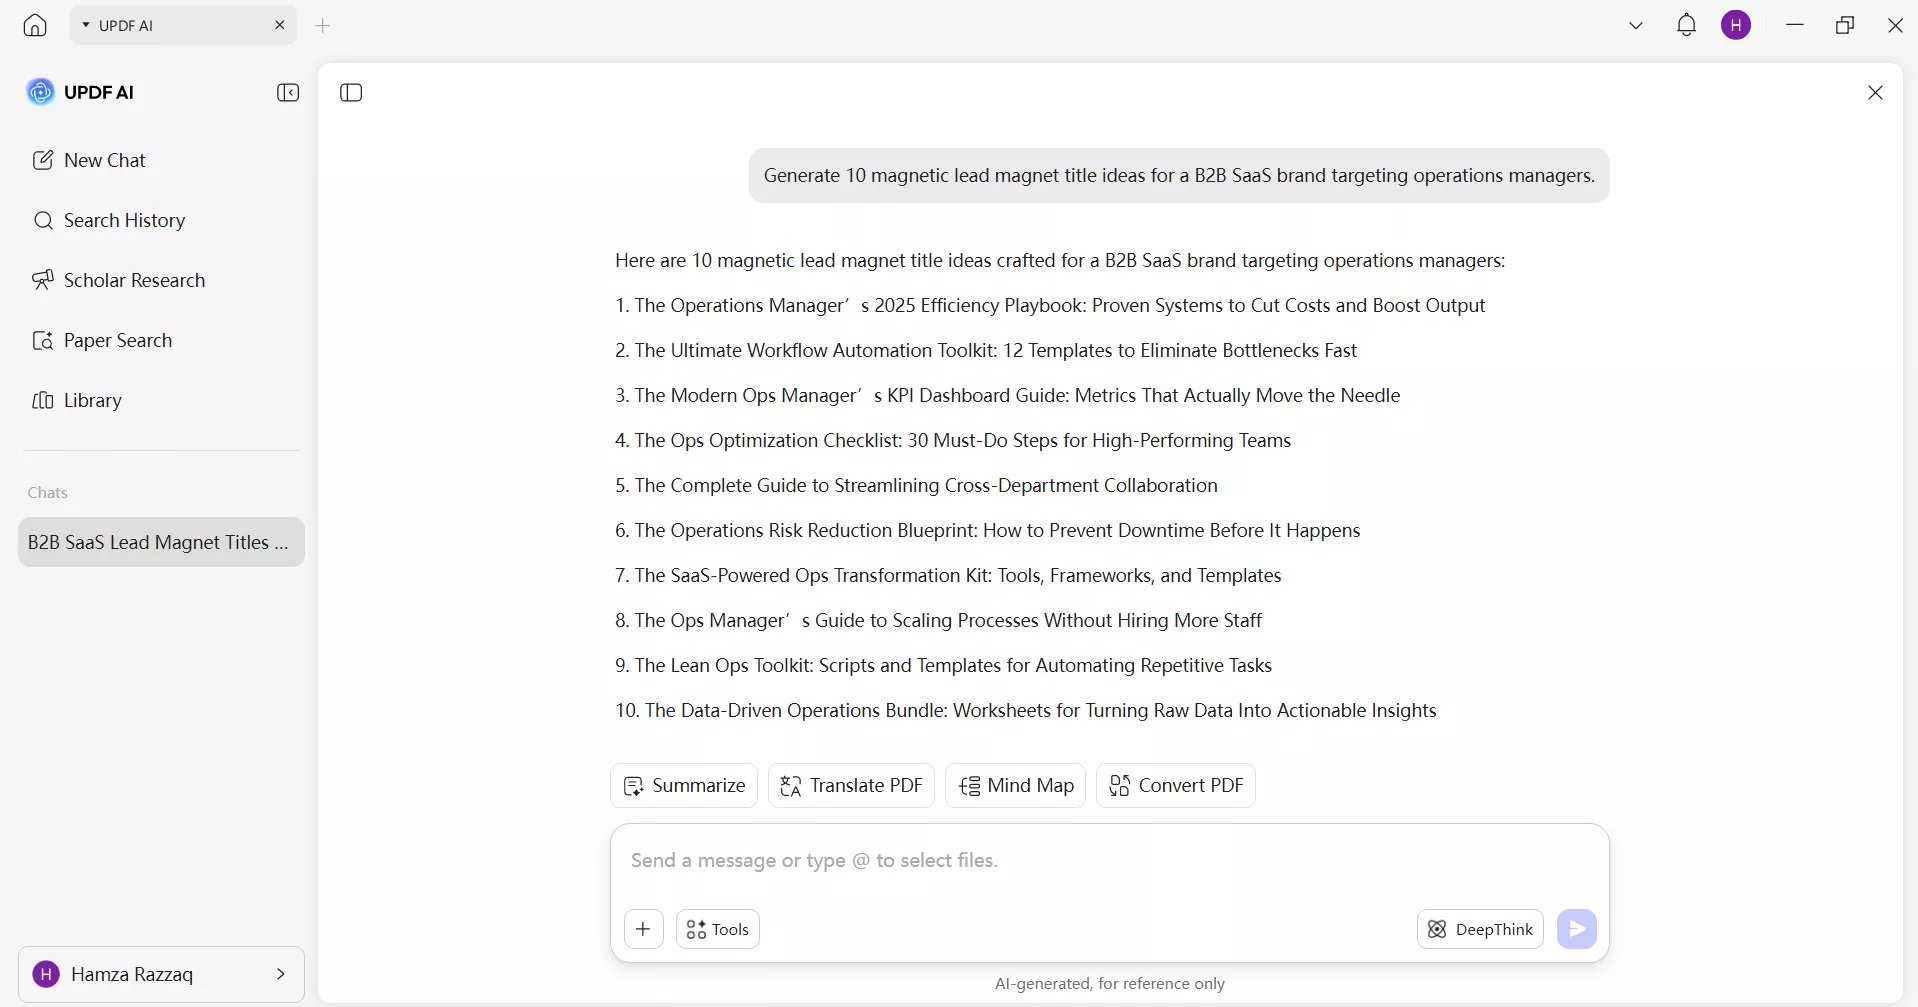Collapse the left sidebar panel
Viewport: 1918px width, 1007px height.
point(288,93)
